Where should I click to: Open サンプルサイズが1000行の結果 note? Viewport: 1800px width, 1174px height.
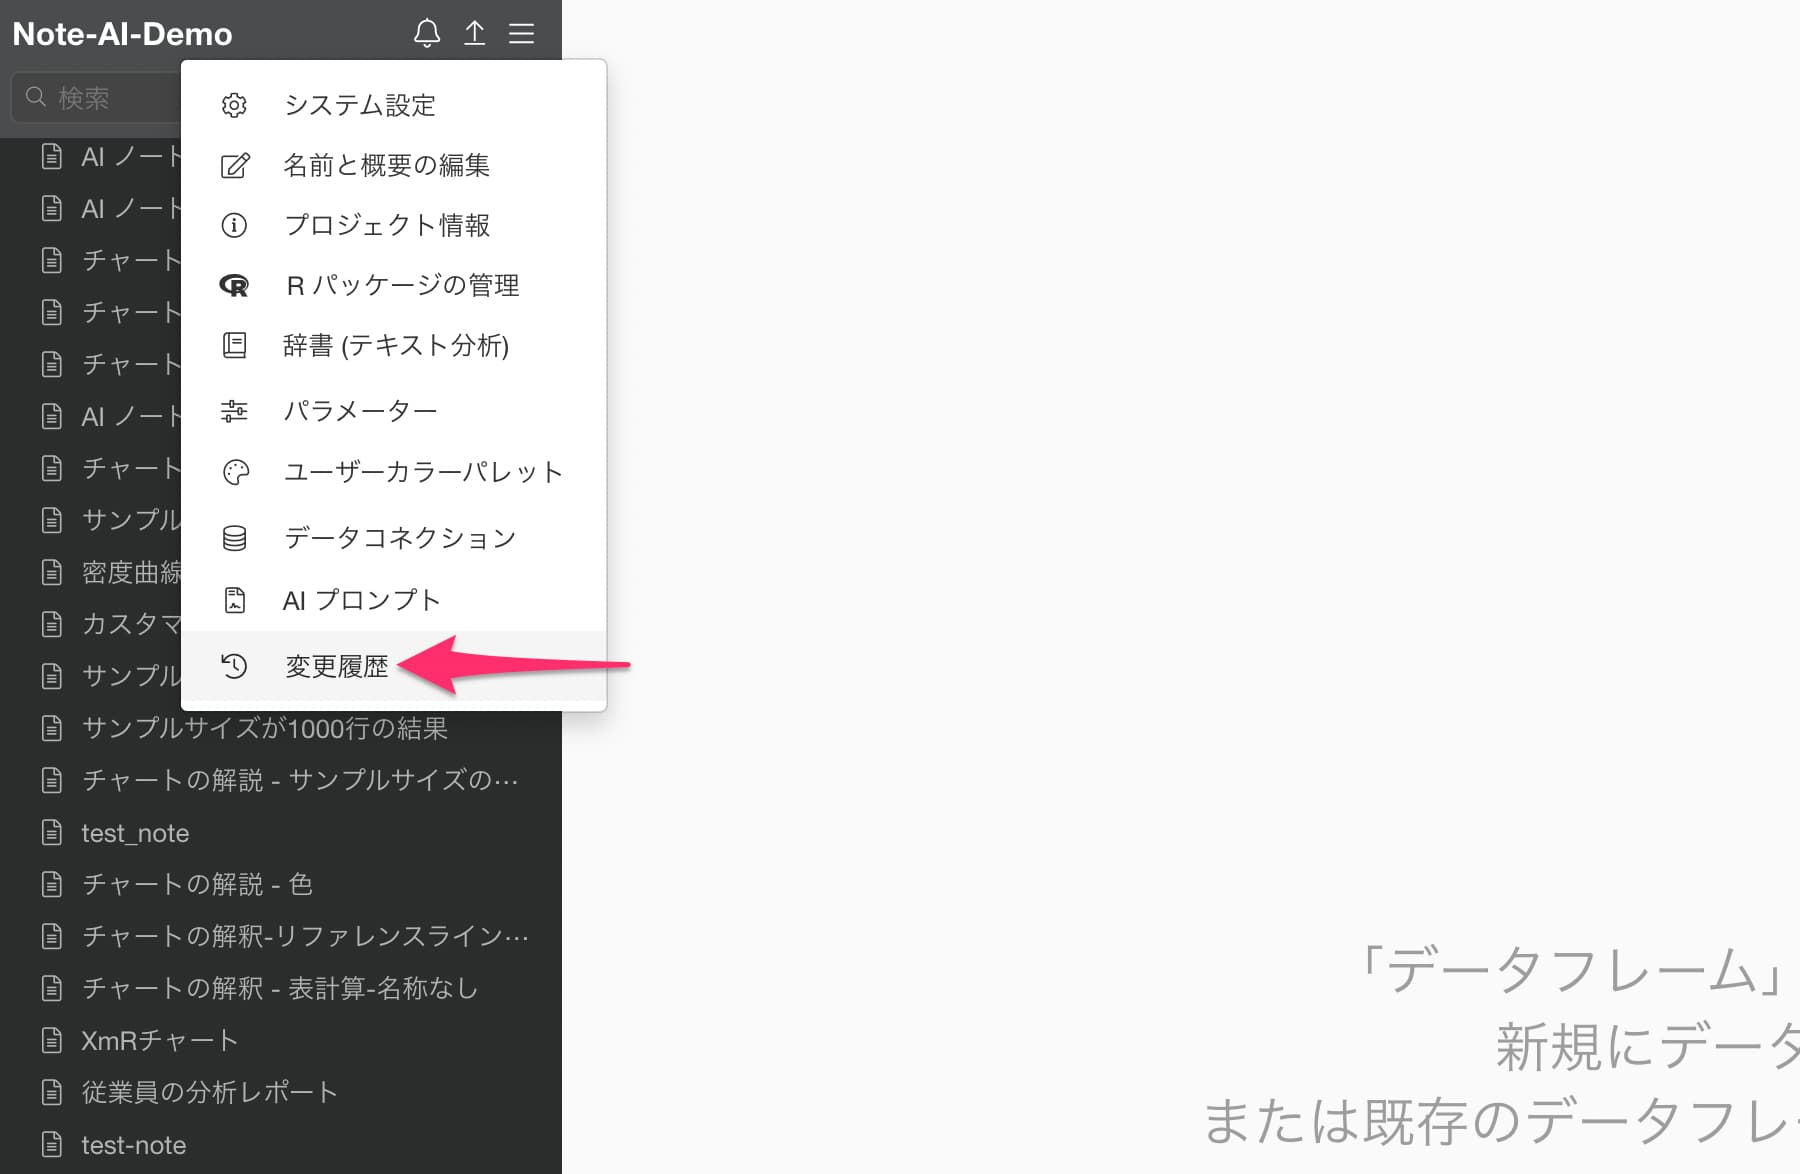[264, 728]
